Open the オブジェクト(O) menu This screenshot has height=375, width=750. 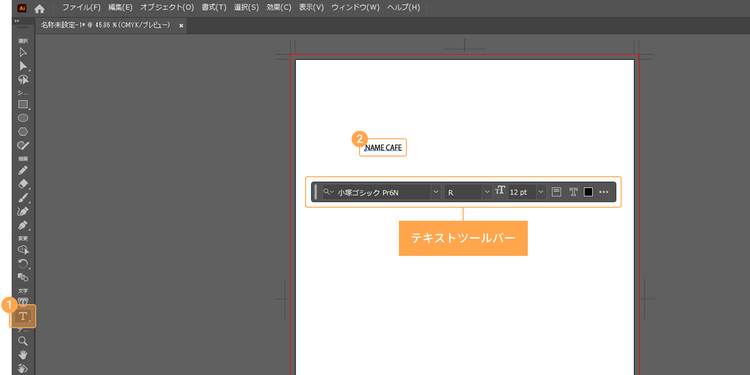coord(167,8)
